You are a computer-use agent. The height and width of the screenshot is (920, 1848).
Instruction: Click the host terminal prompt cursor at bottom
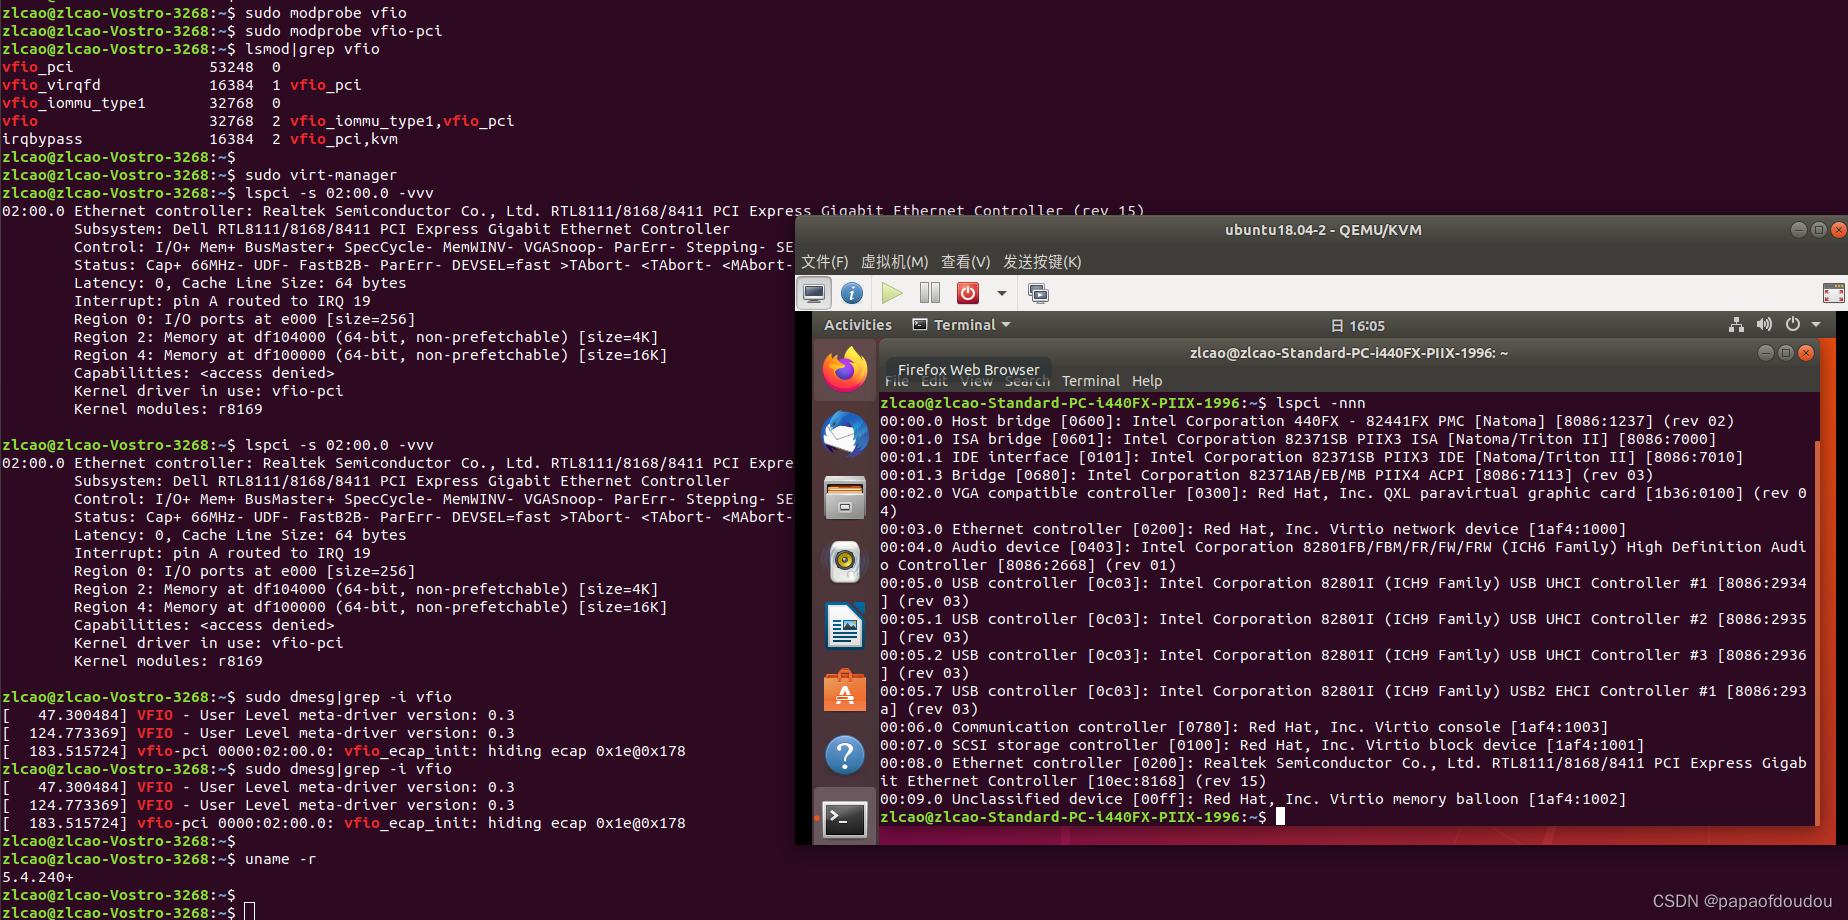[x=250, y=912]
